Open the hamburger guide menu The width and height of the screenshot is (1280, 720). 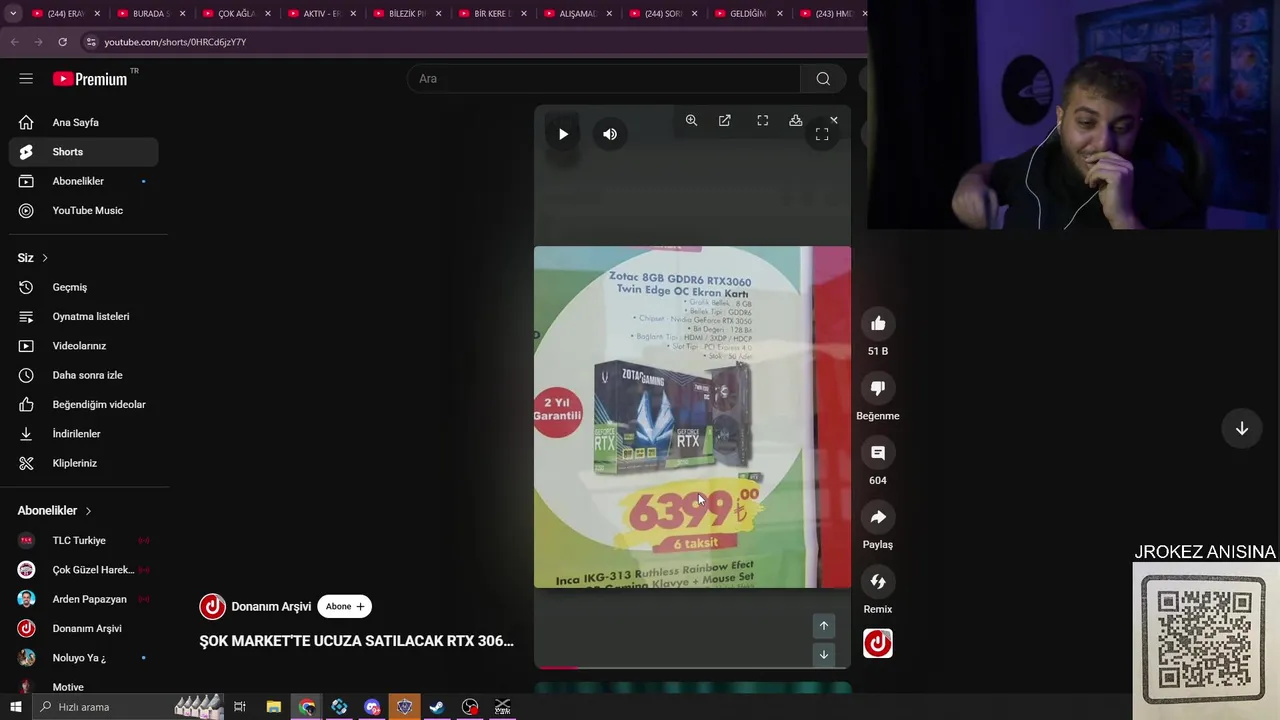(26, 79)
